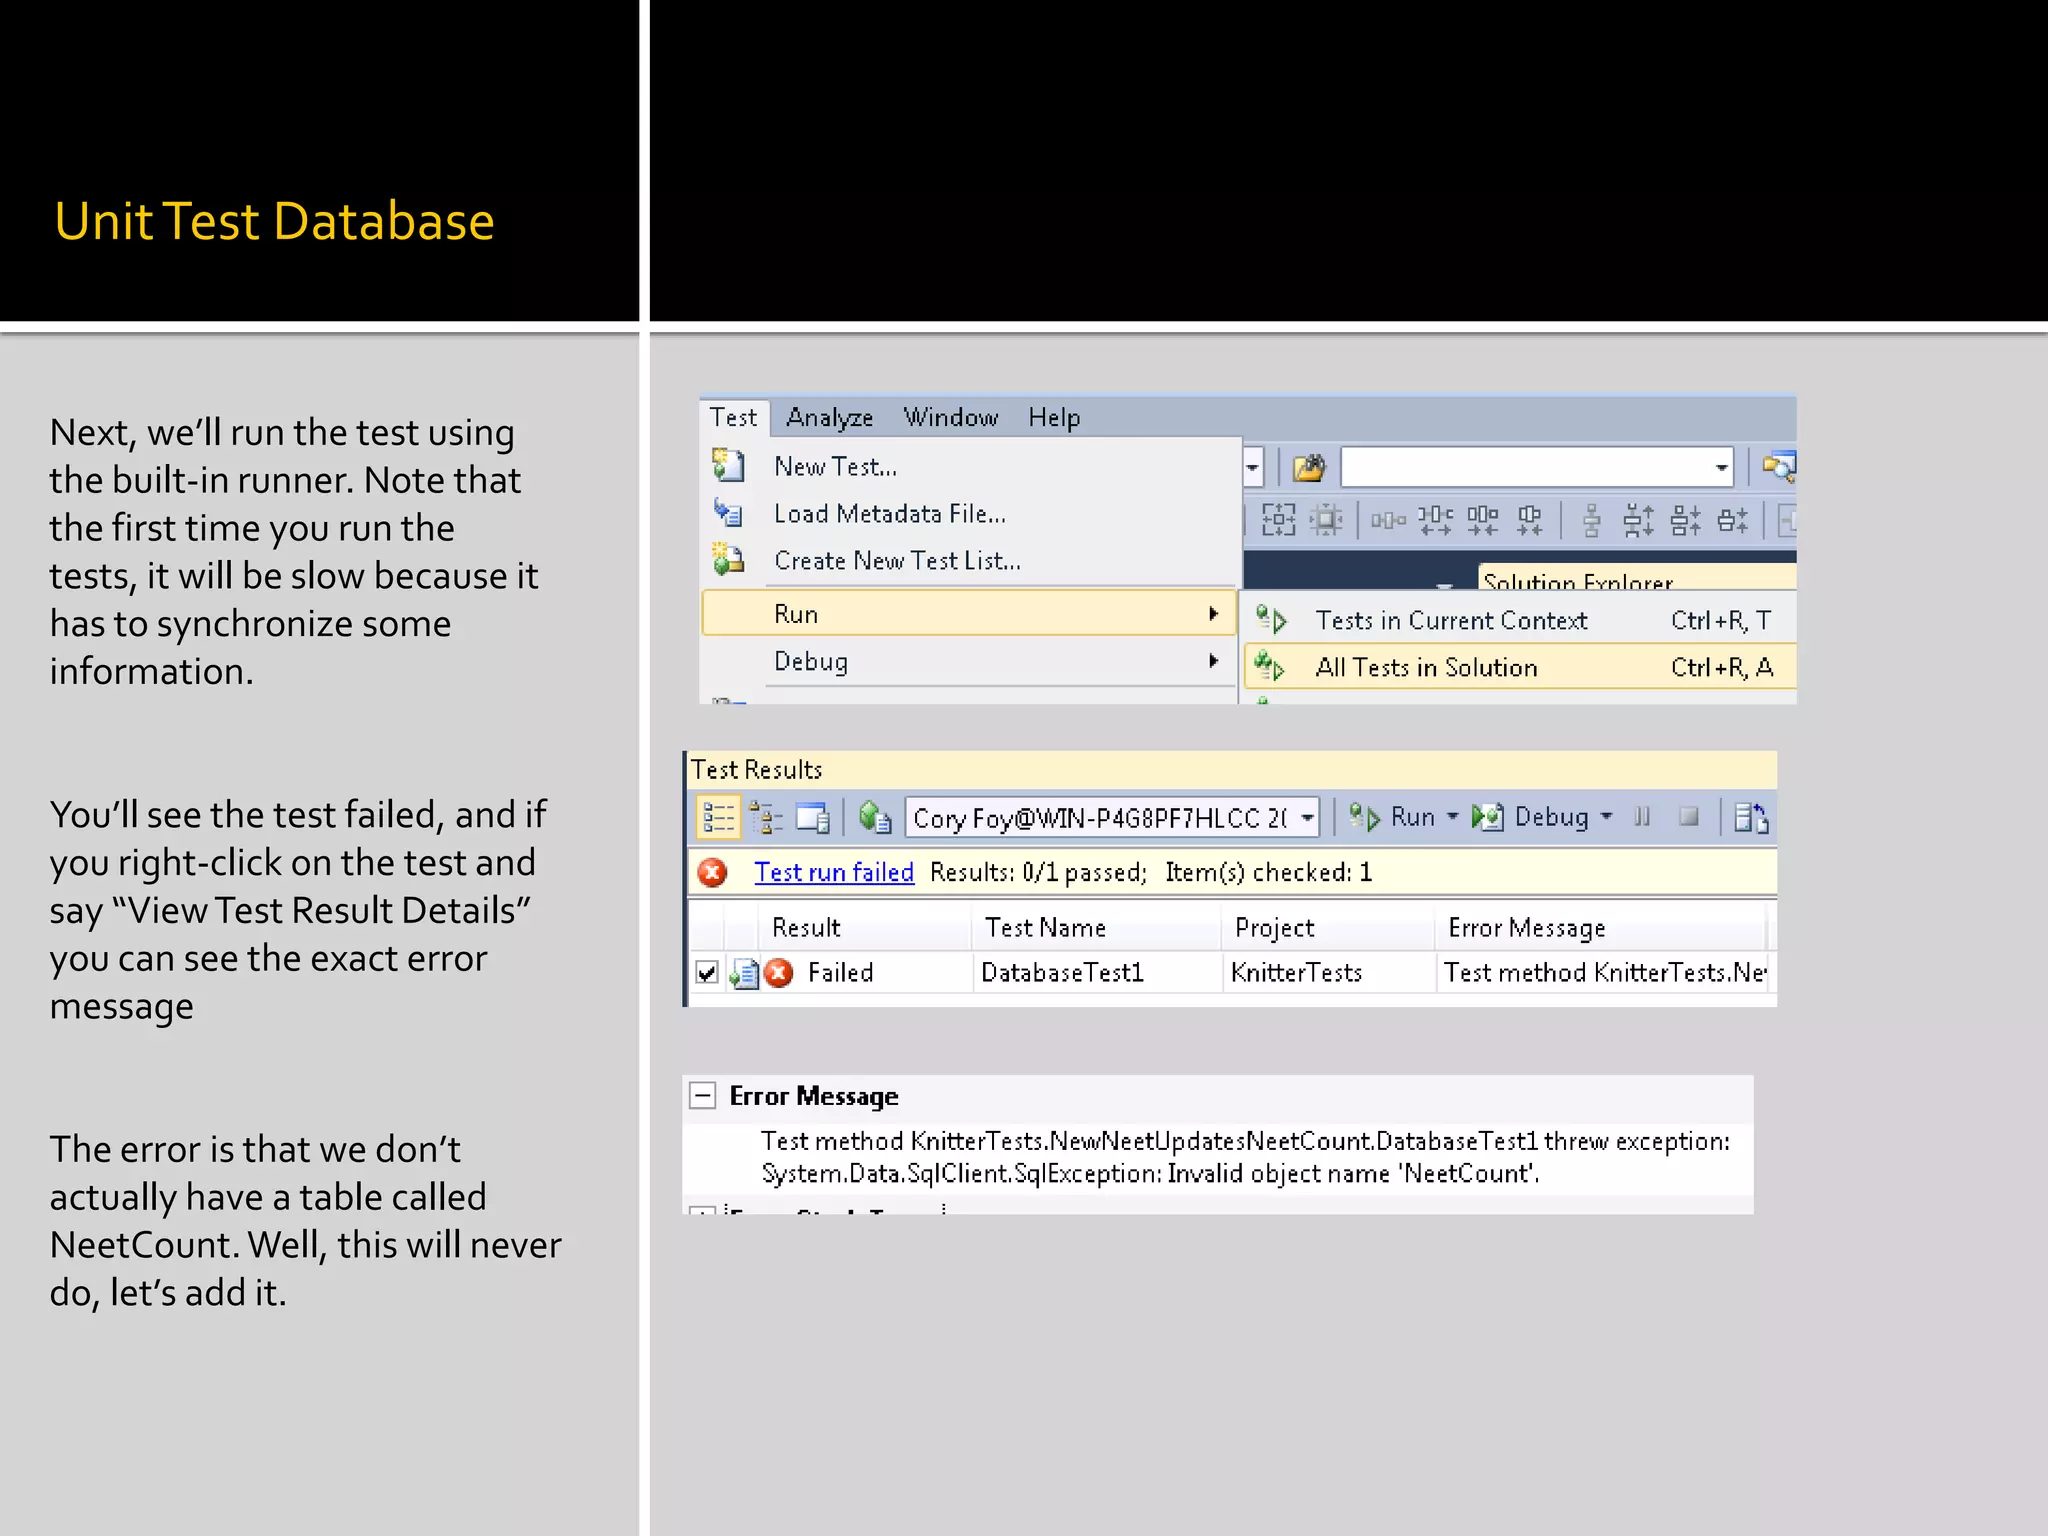
Task: Click Make Horizontal Spacing Equal icon
Action: pyautogui.click(x=1388, y=520)
